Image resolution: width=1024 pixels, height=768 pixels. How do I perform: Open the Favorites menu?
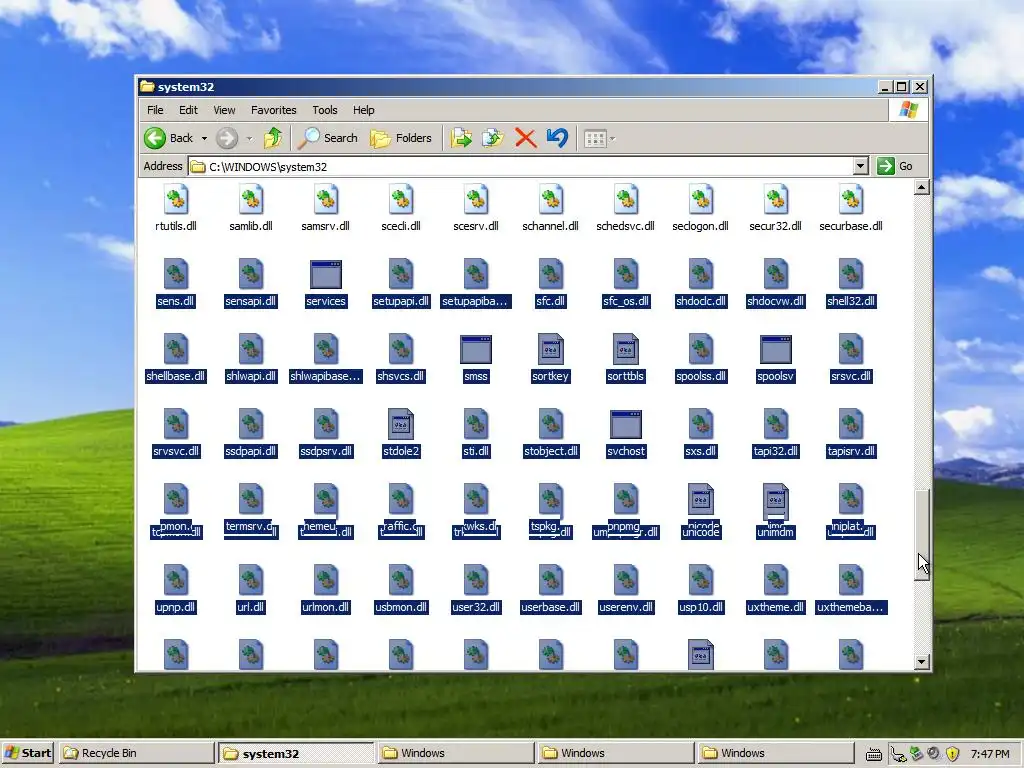(274, 110)
